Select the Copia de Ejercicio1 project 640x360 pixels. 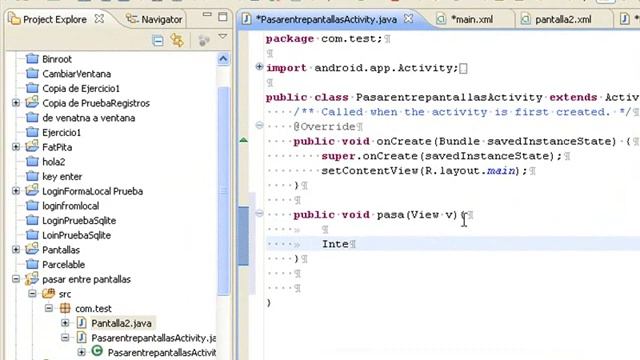(x=81, y=88)
